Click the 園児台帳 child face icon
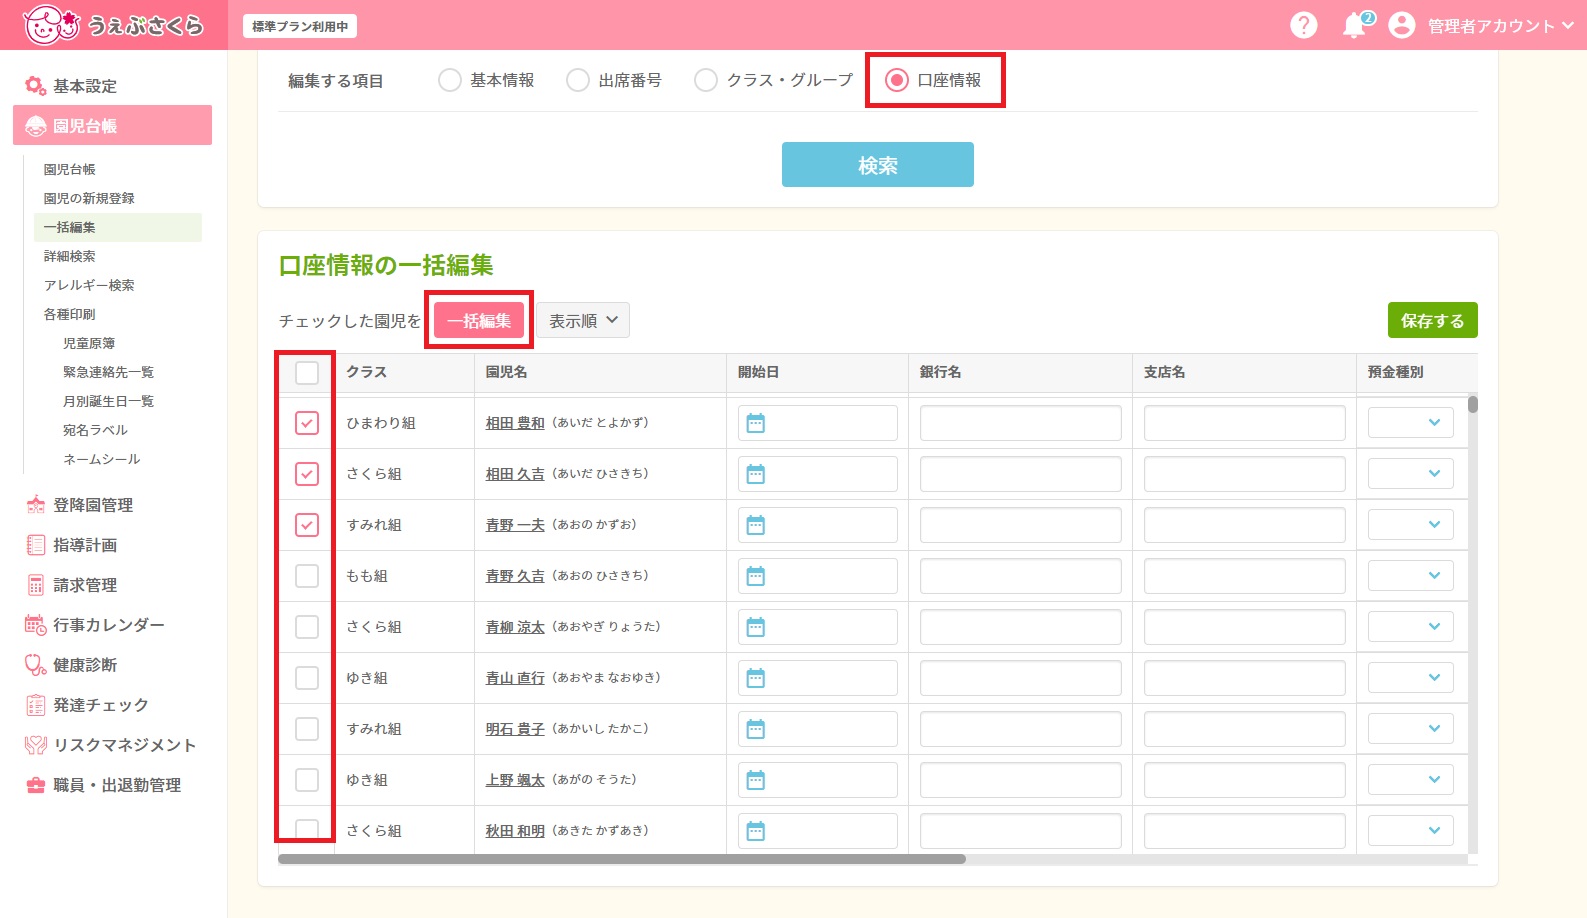 coord(35,126)
